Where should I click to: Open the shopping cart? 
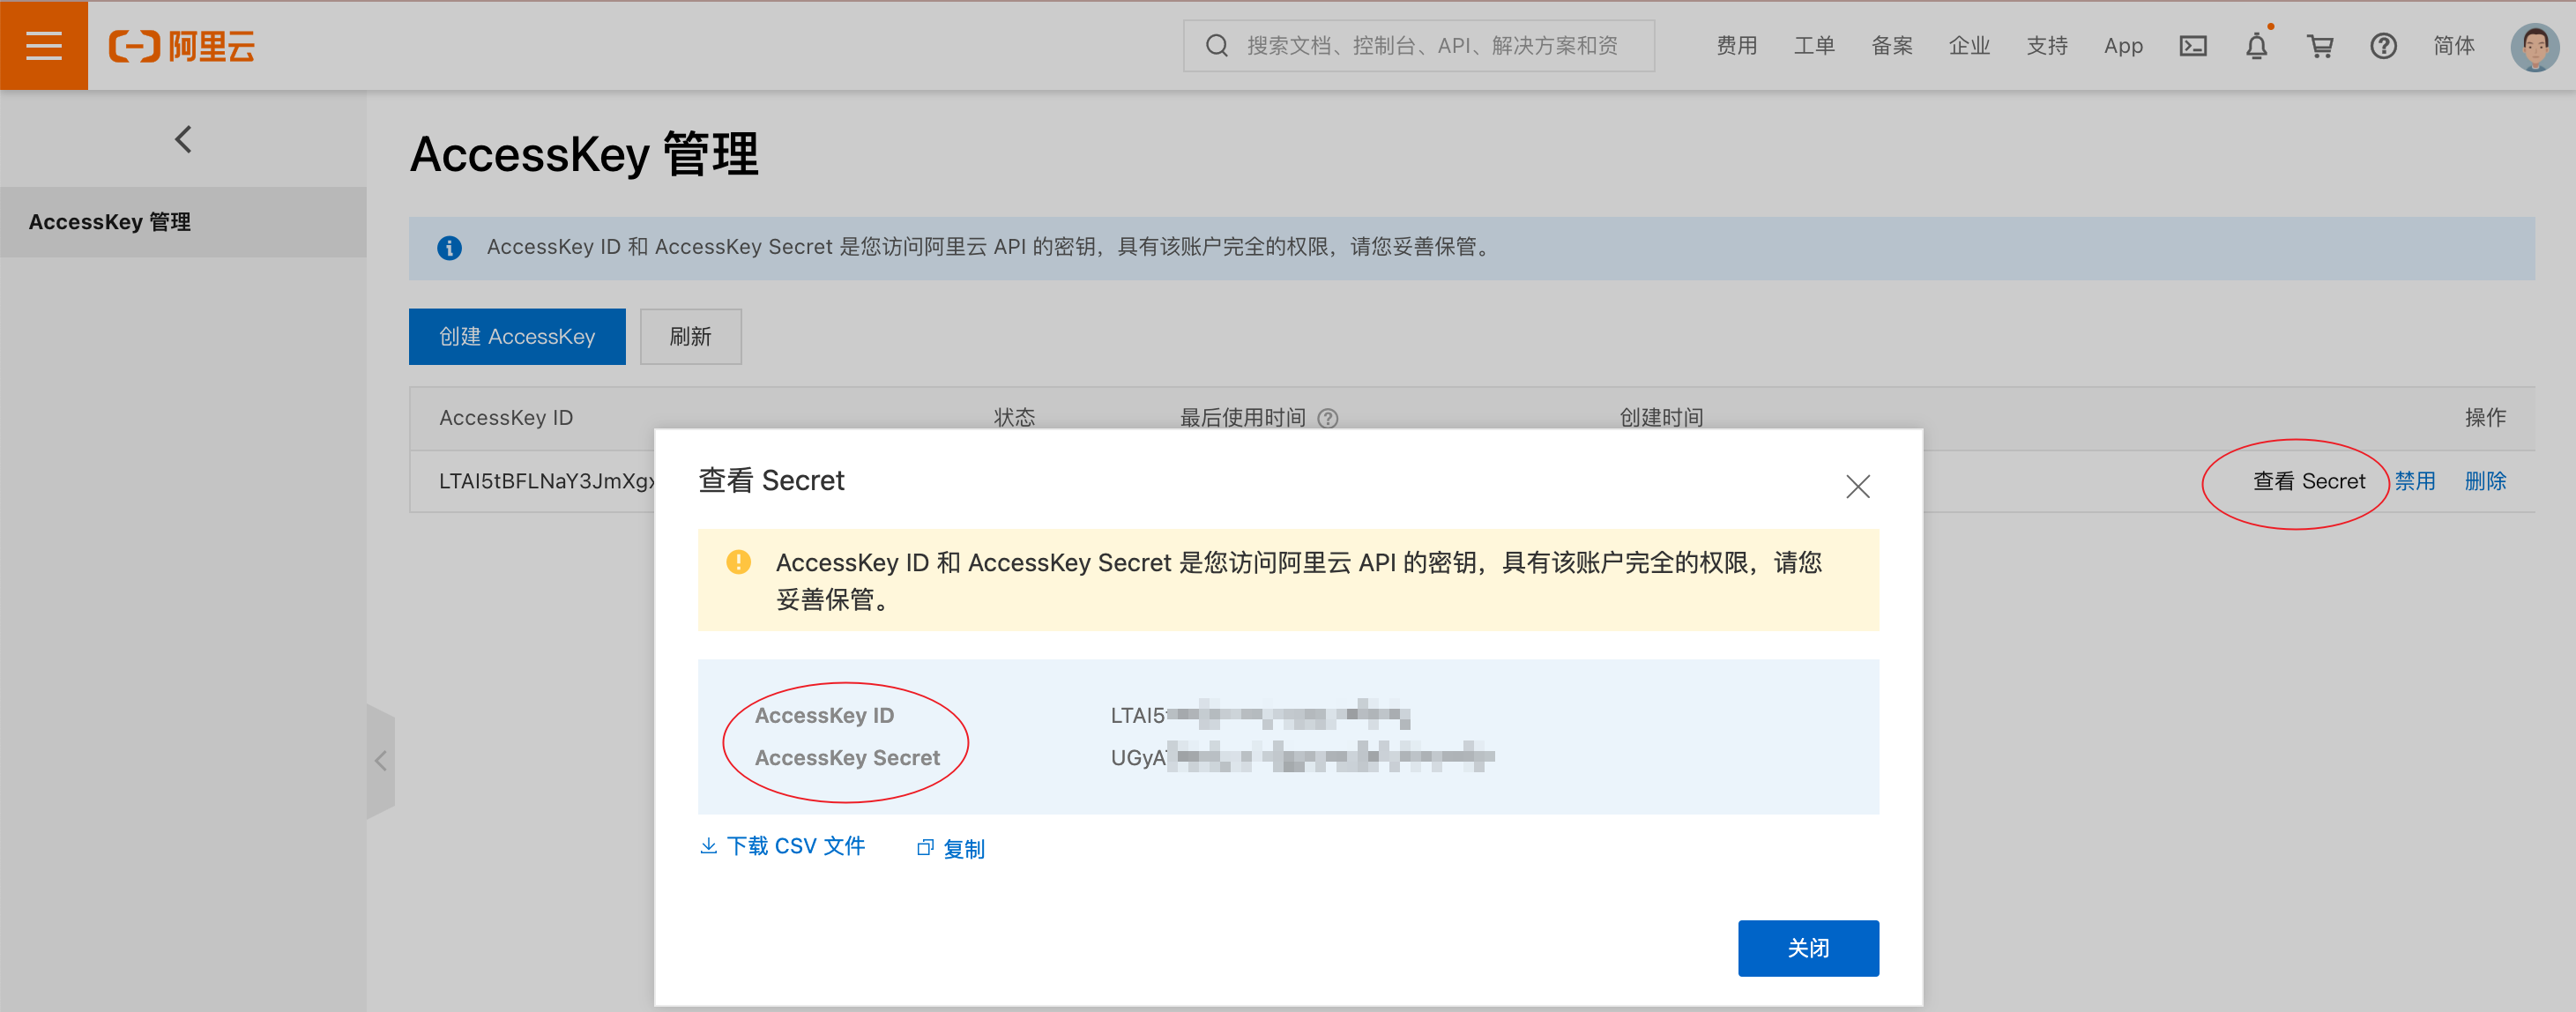pyautogui.click(x=2320, y=46)
